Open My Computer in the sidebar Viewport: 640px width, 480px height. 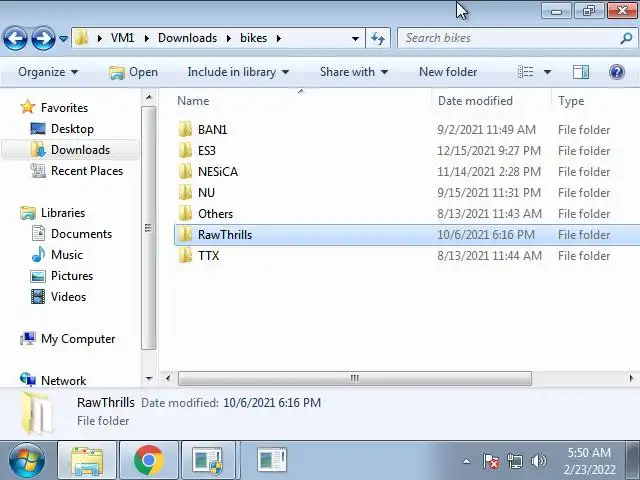78,339
